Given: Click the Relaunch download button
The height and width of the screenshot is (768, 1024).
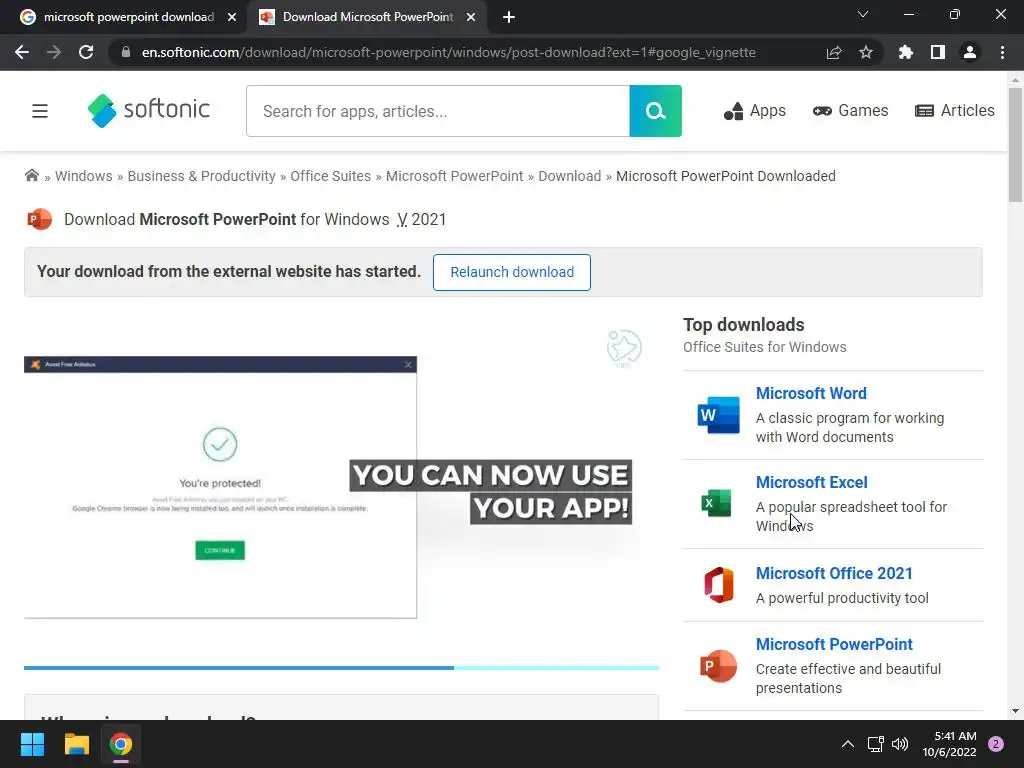Looking at the screenshot, I should point(512,272).
